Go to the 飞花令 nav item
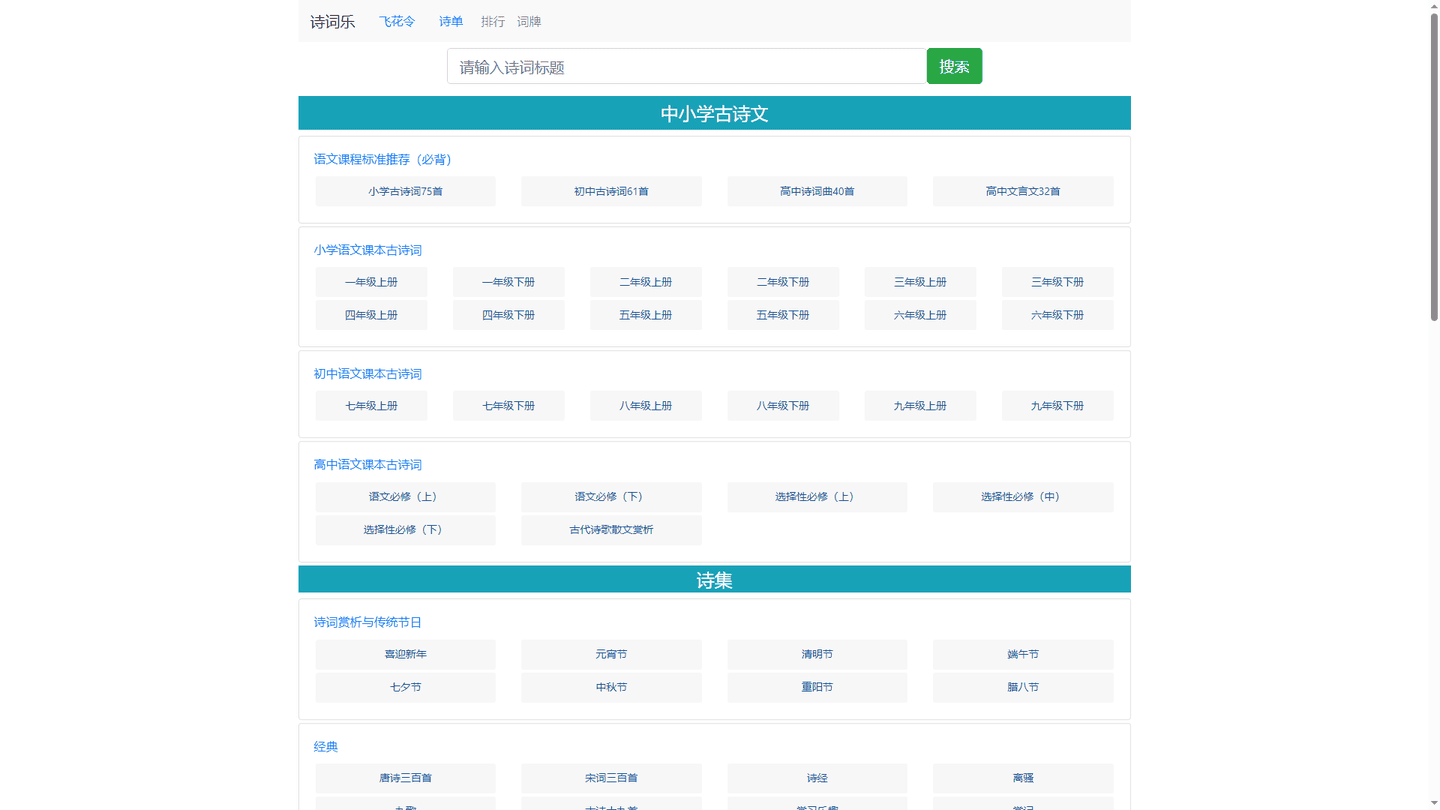The width and height of the screenshot is (1440, 810). coord(397,21)
